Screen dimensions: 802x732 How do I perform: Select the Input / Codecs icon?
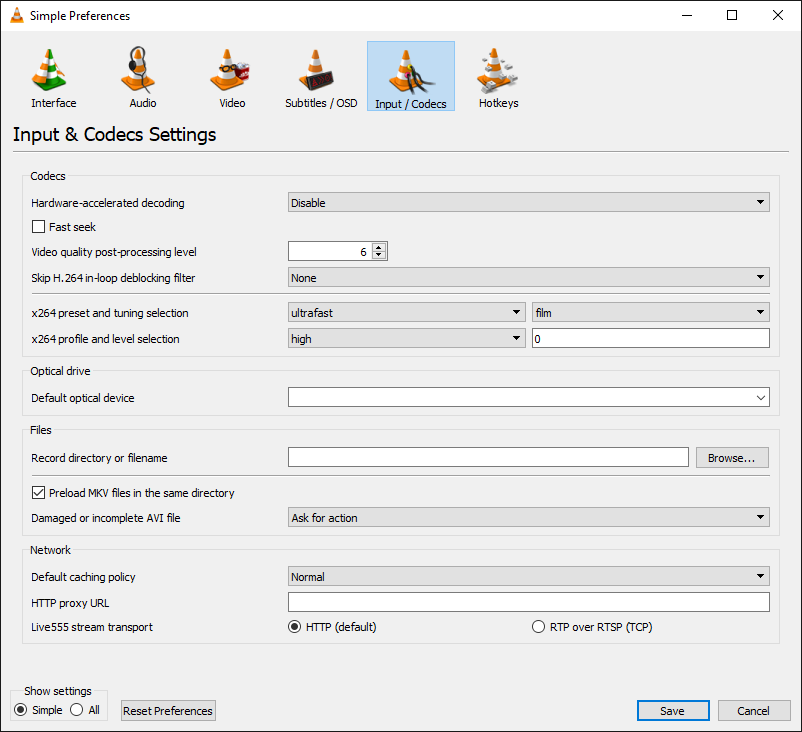click(x=410, y=76)
